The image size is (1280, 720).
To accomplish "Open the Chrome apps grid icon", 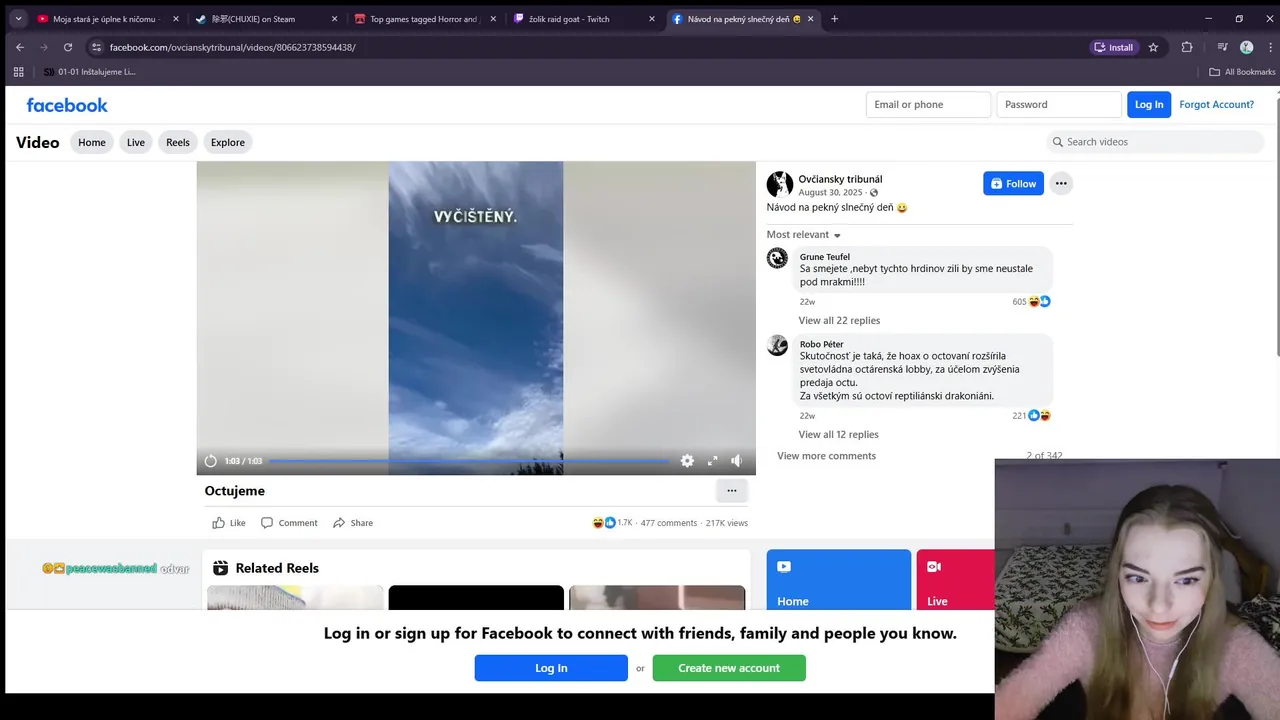I will tap(18, 72).
